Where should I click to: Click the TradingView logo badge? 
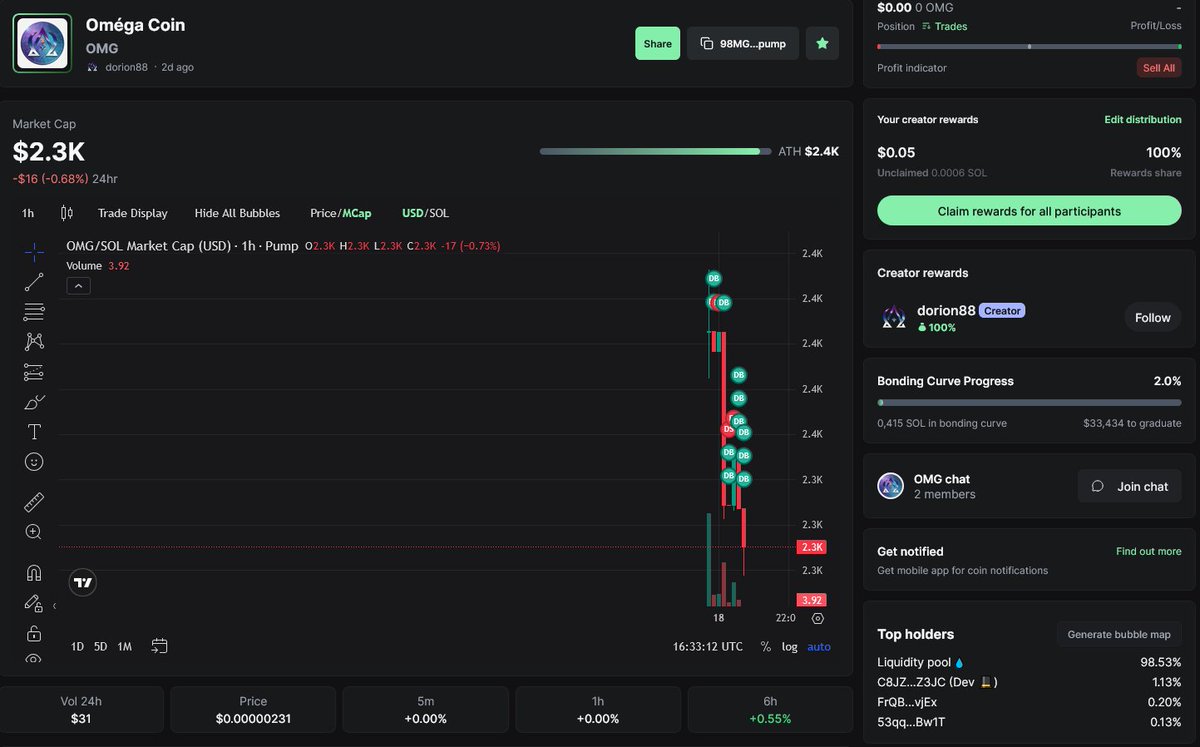pyautogui.click(x=83, y=582)
